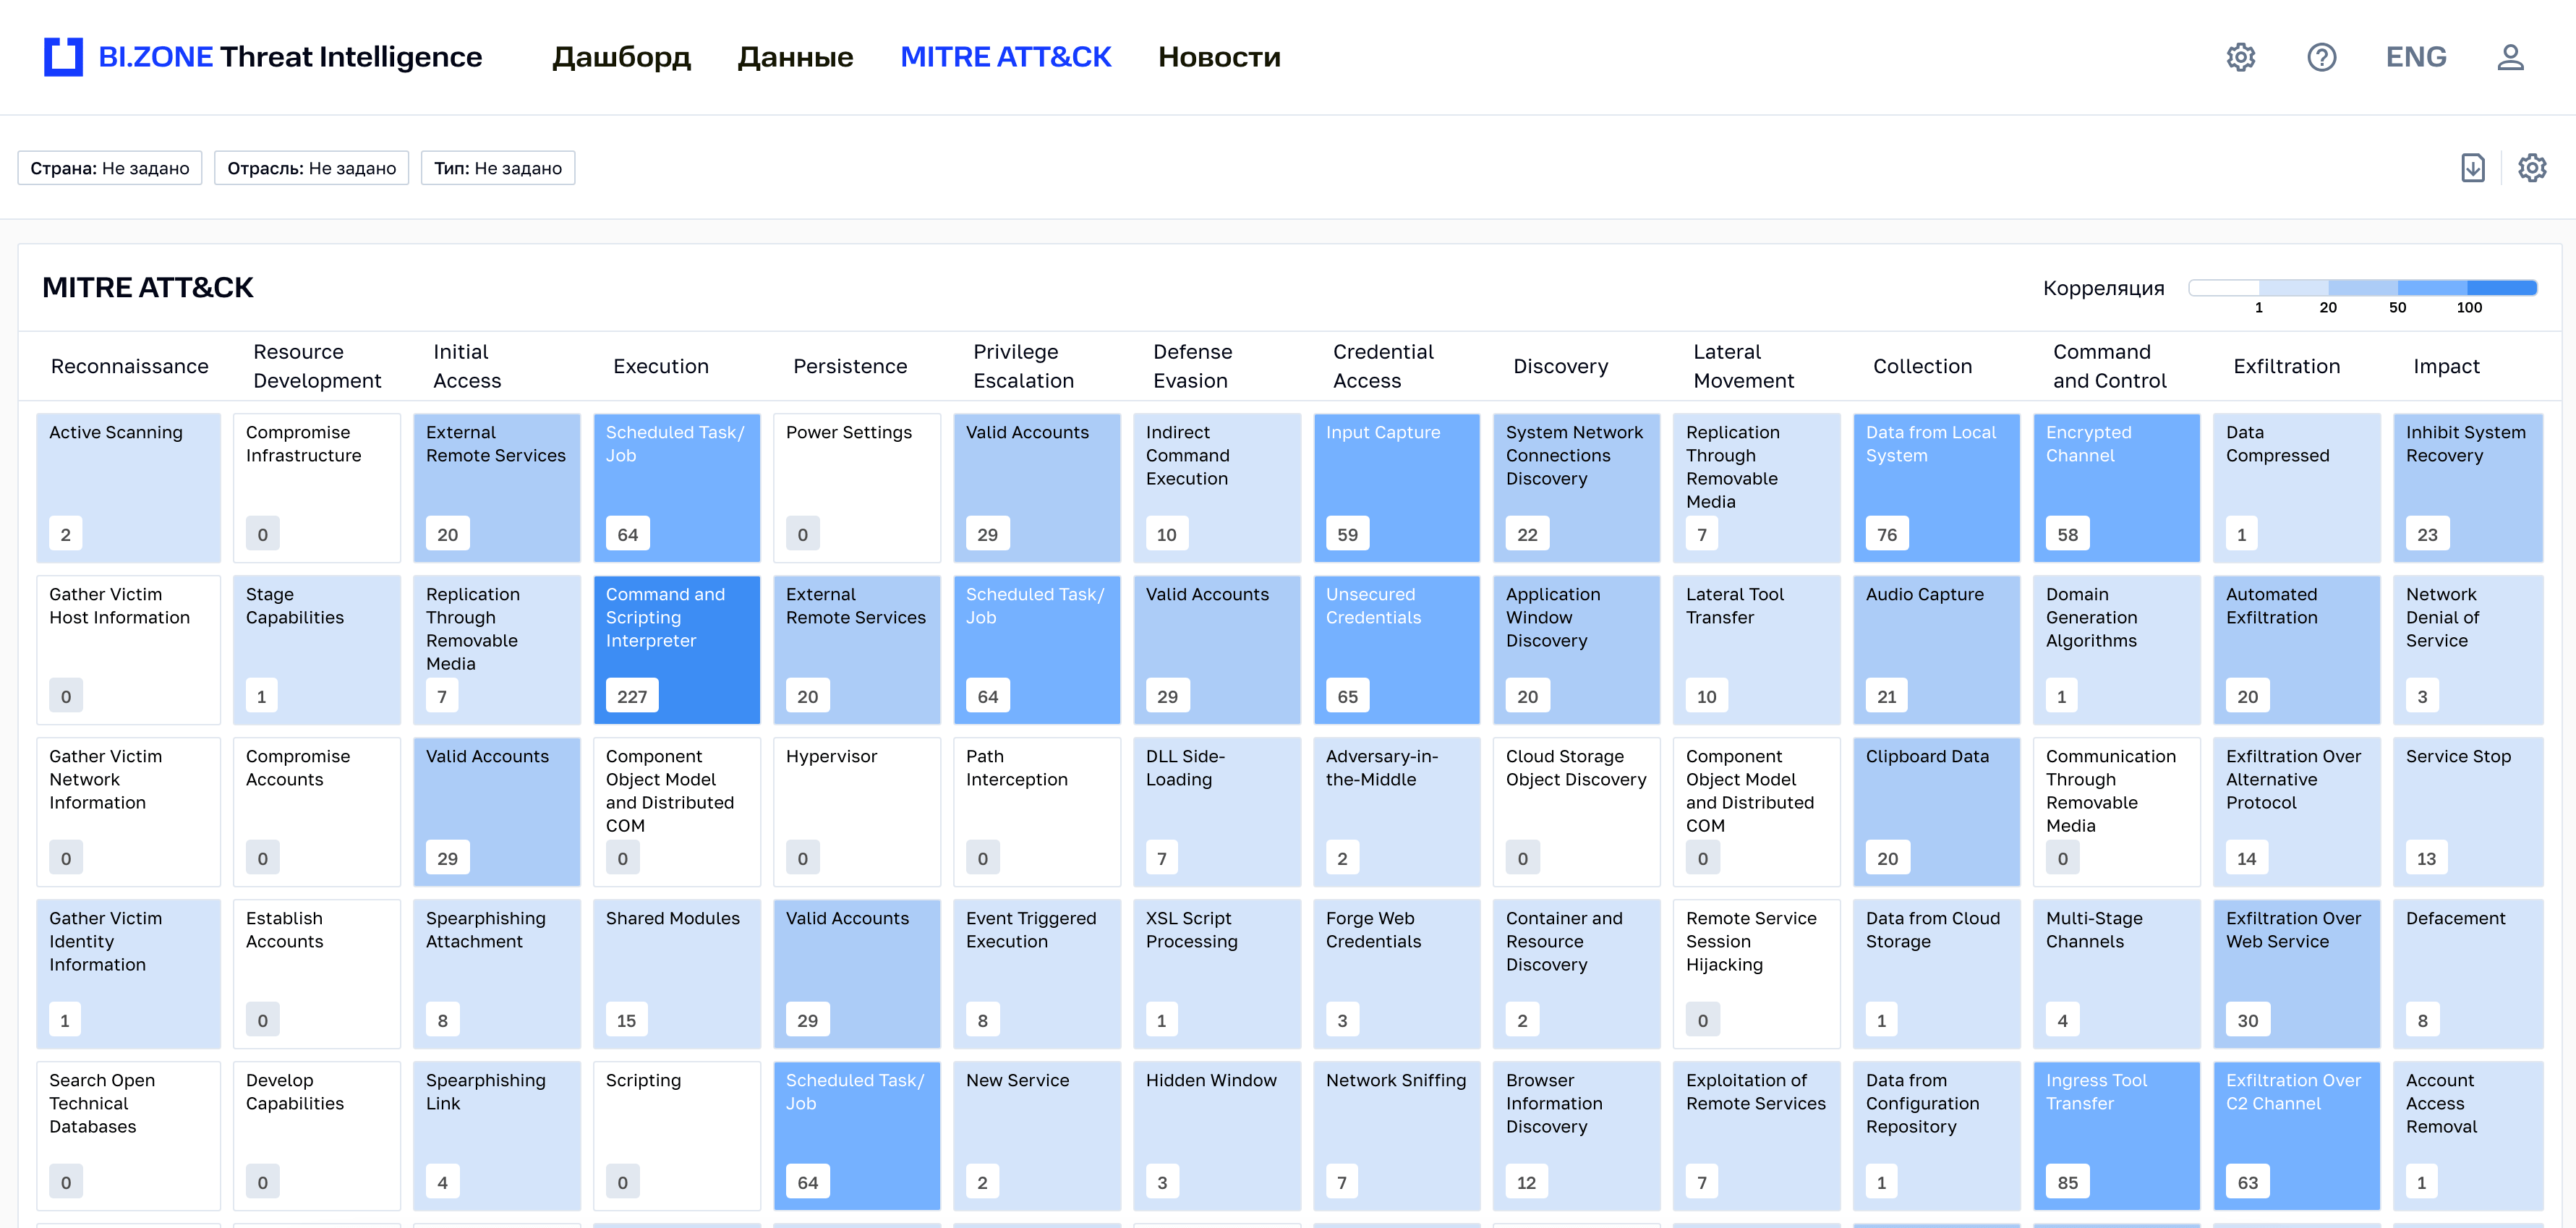Open the Отрасль filter dropdown
Image resolution: width=2576 pixels, height=1228 pixels.
click(311, 168)
